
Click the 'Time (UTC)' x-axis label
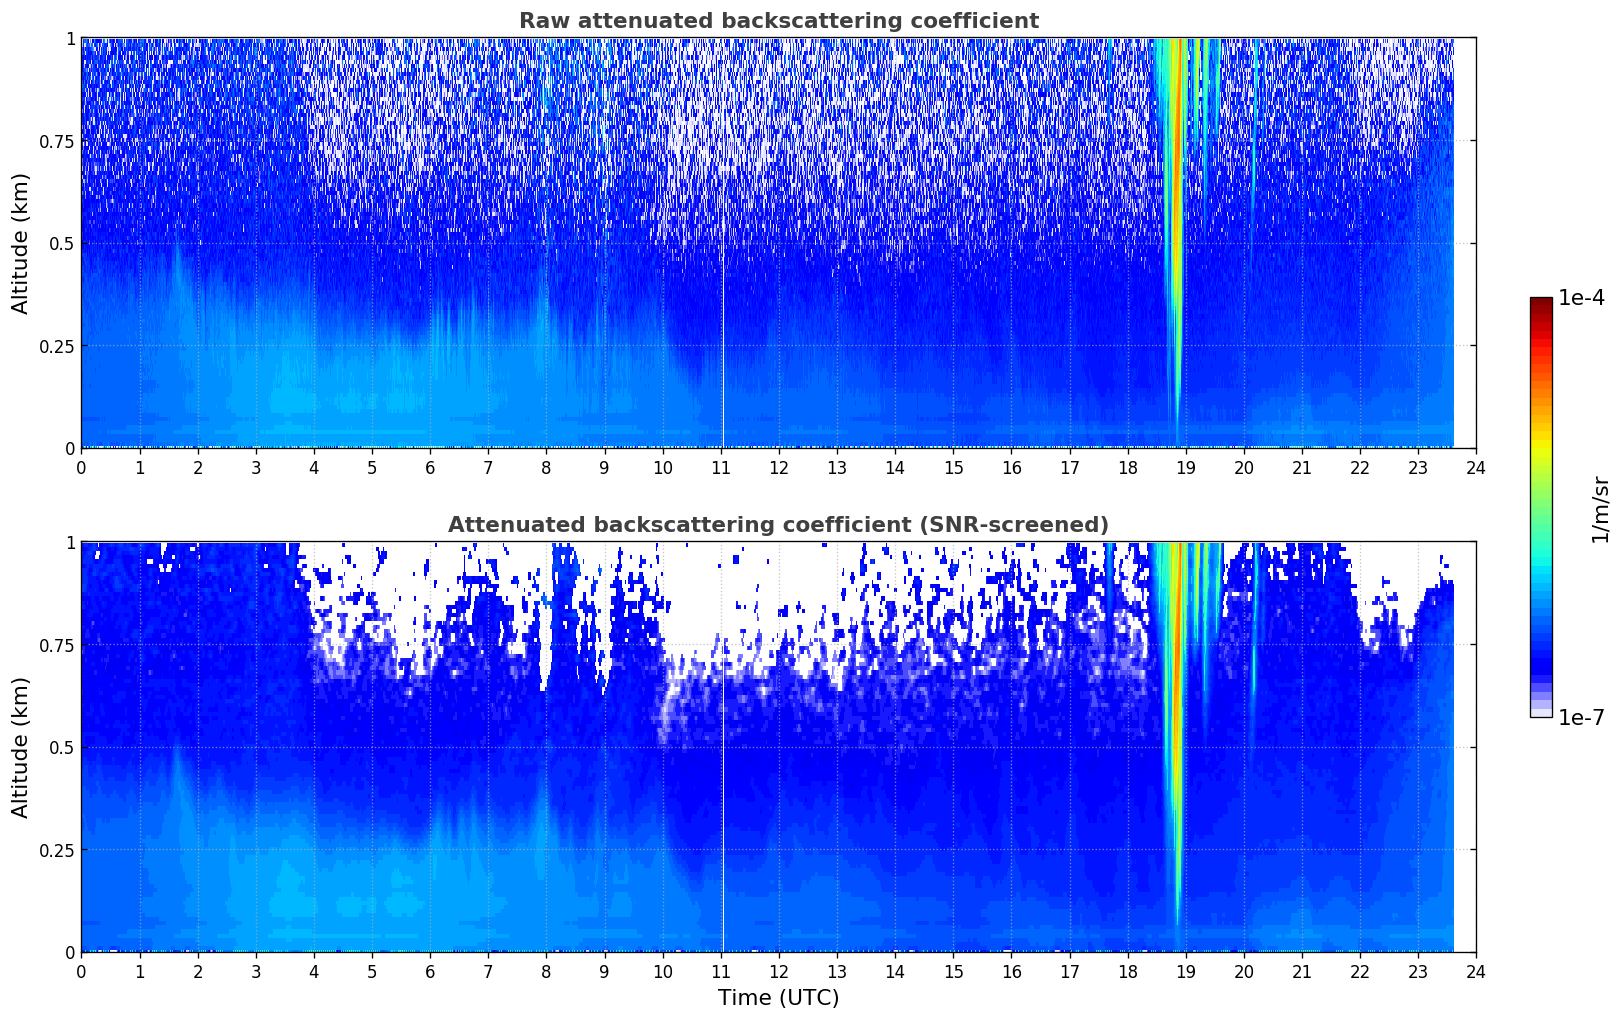tap(778, 998)
